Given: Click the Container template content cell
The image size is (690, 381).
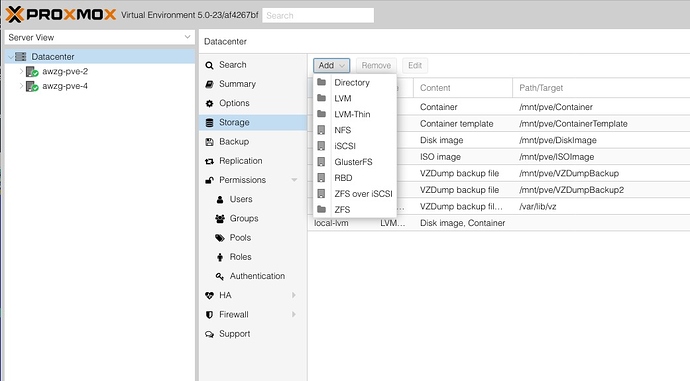Looking at the screenshot, I should point(456,124).
